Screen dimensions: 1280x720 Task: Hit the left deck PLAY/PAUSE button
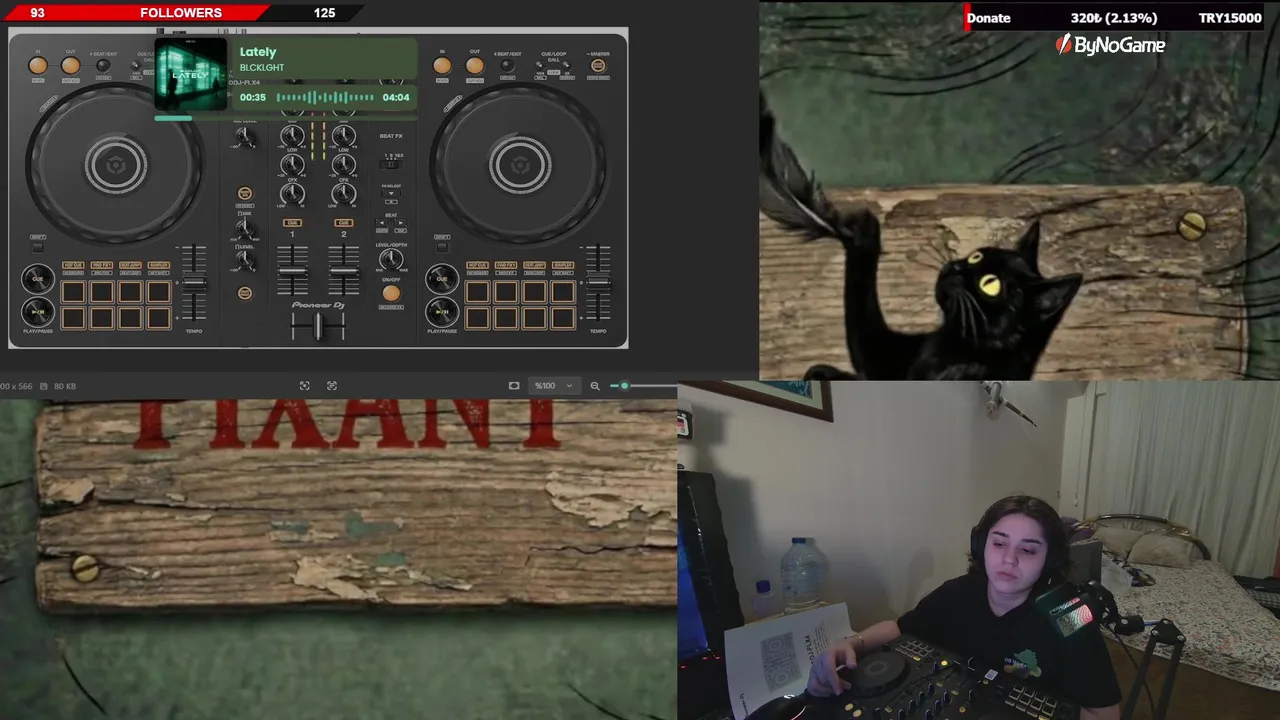coord(38,313)
